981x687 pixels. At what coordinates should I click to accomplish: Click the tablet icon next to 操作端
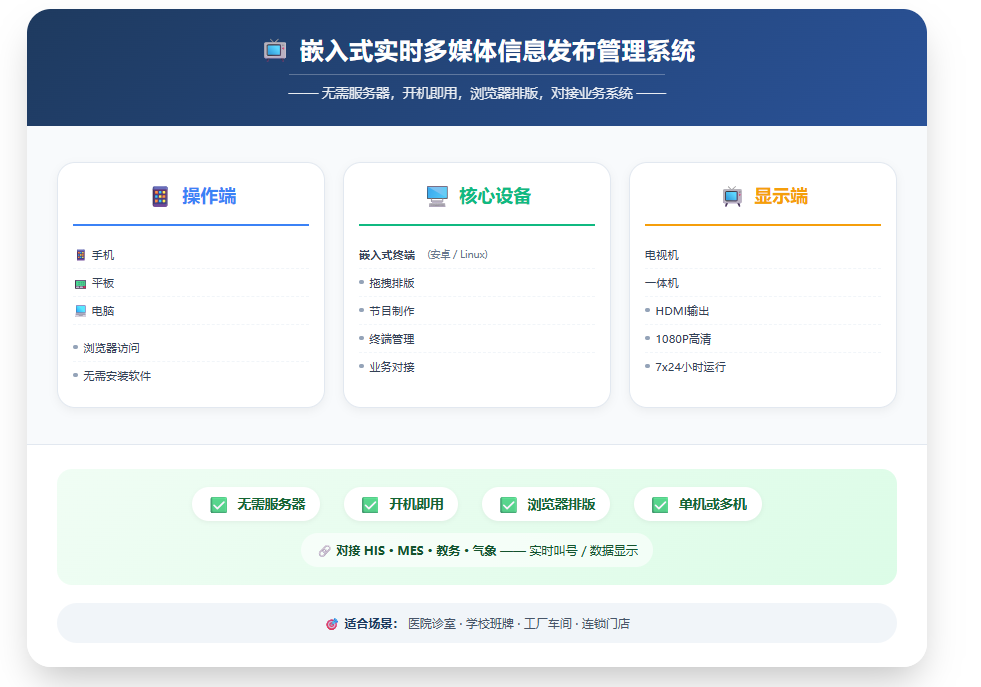(x=160, y=196)
